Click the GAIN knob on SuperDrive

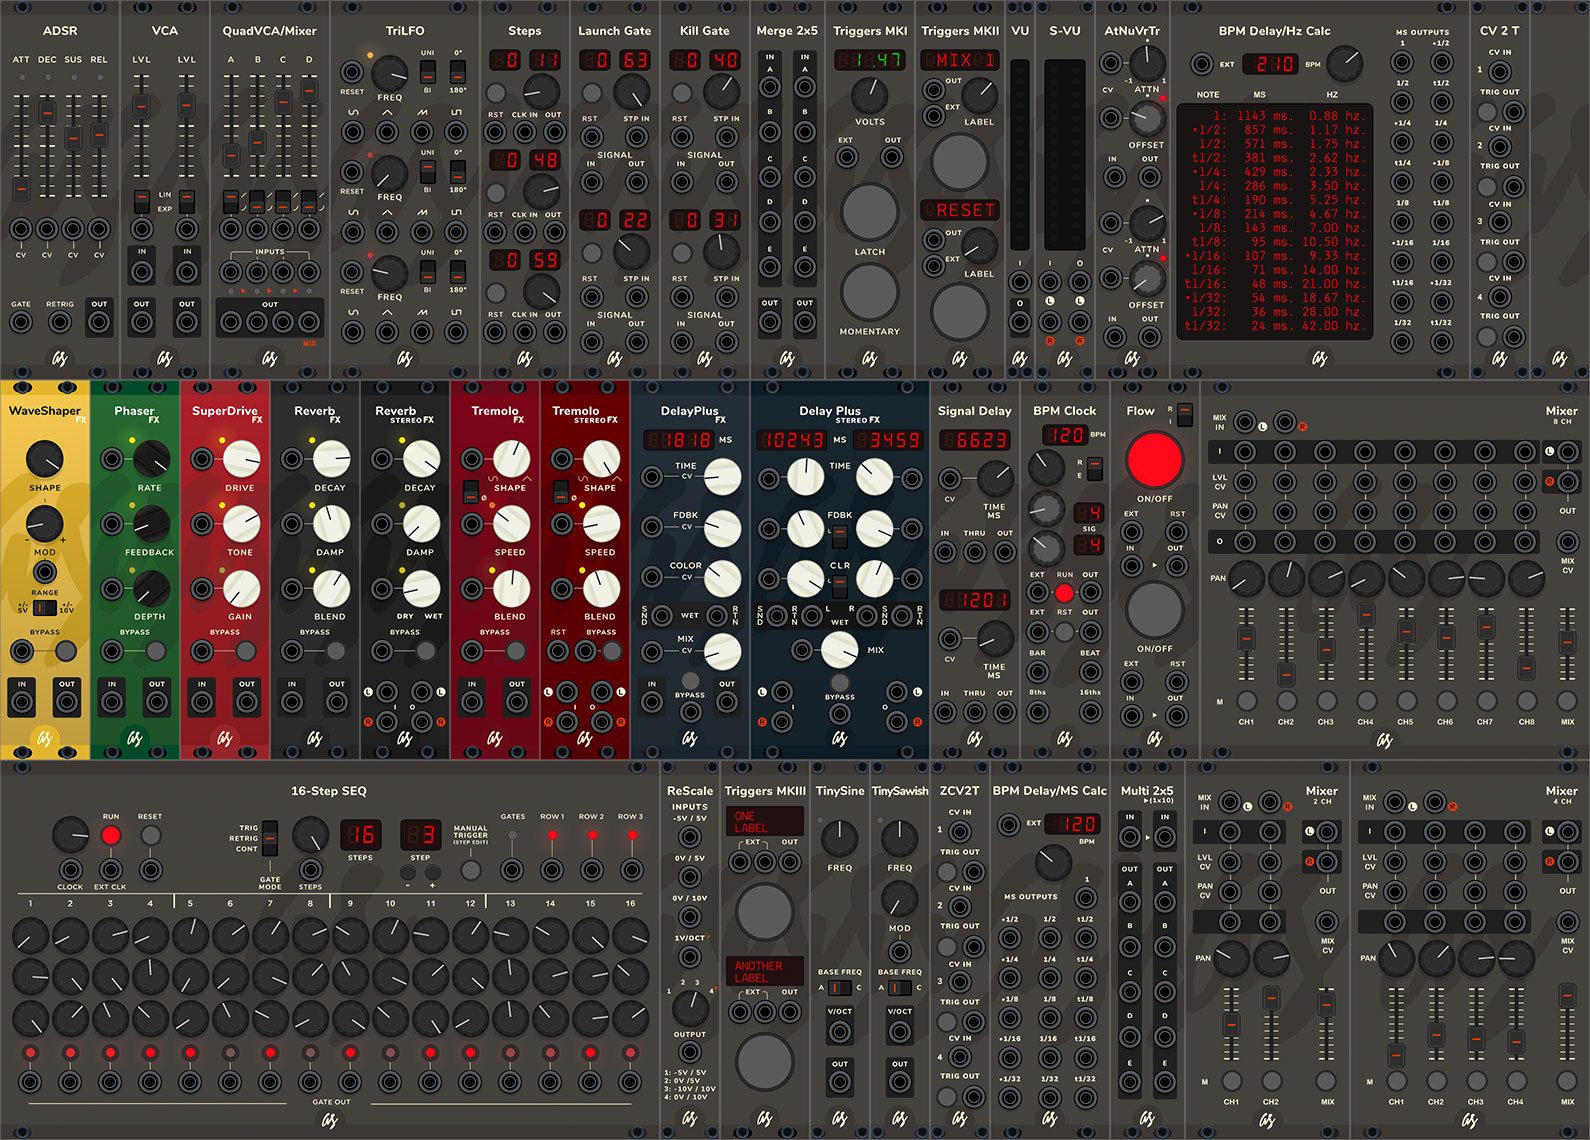pos(241,589)
